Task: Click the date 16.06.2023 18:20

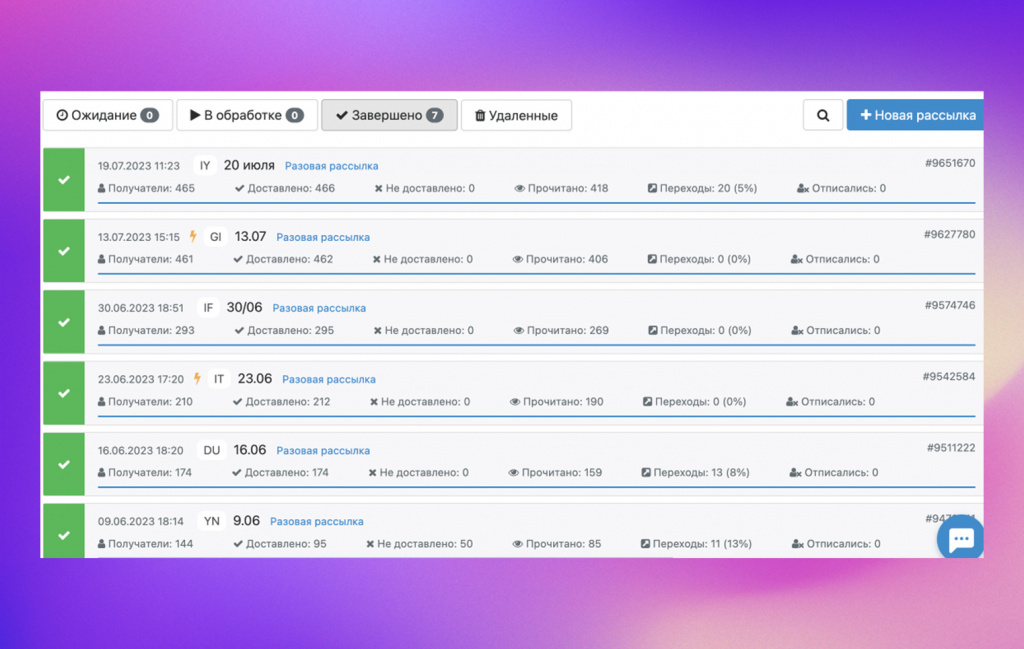Action: coord(140,451)
